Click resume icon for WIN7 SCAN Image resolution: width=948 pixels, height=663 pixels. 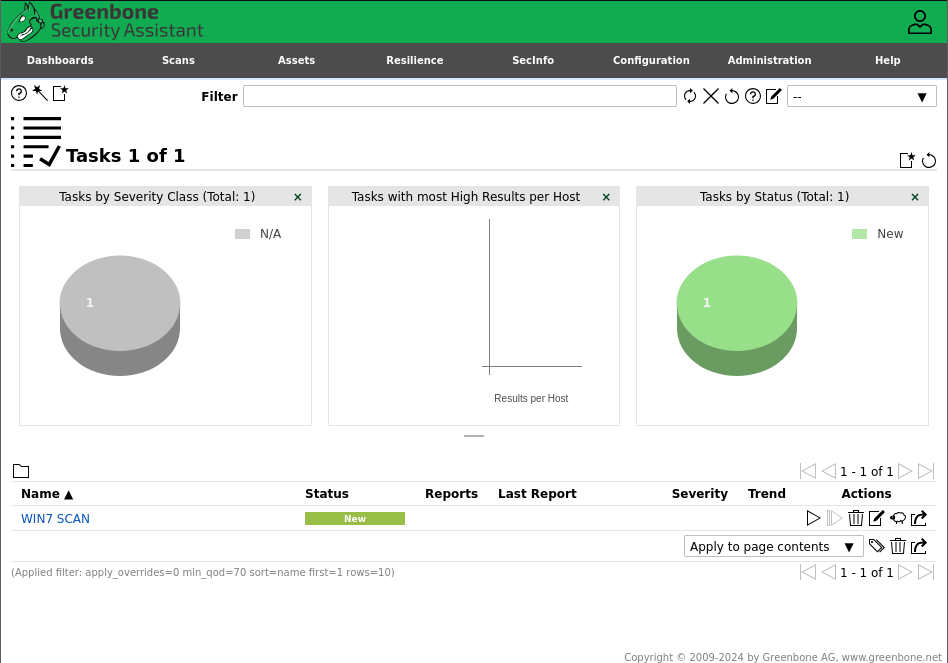[834, 518]
